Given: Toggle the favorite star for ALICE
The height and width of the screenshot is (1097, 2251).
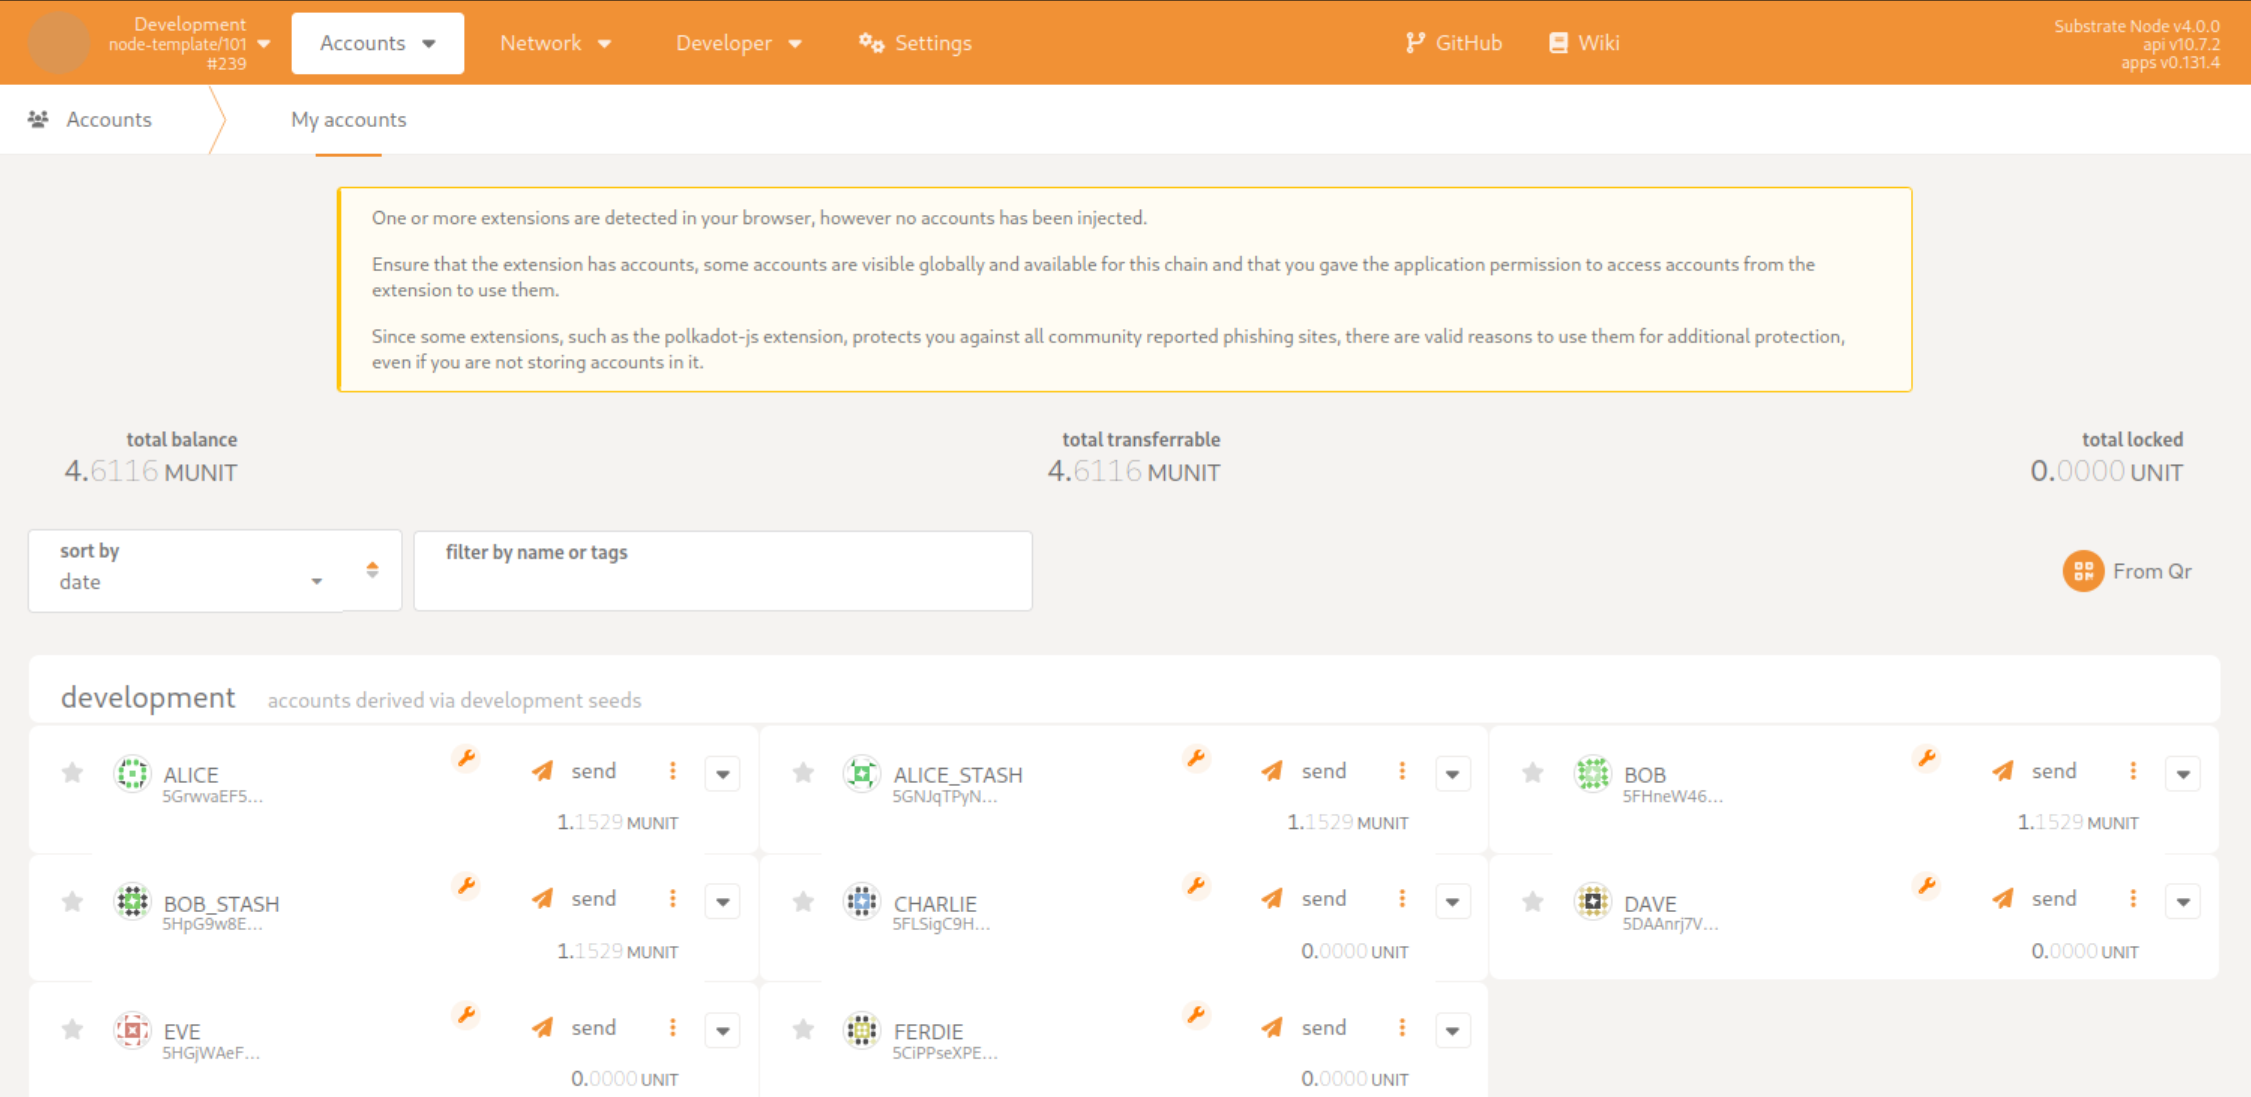Looking at the screenshot, I should [72, 773].
